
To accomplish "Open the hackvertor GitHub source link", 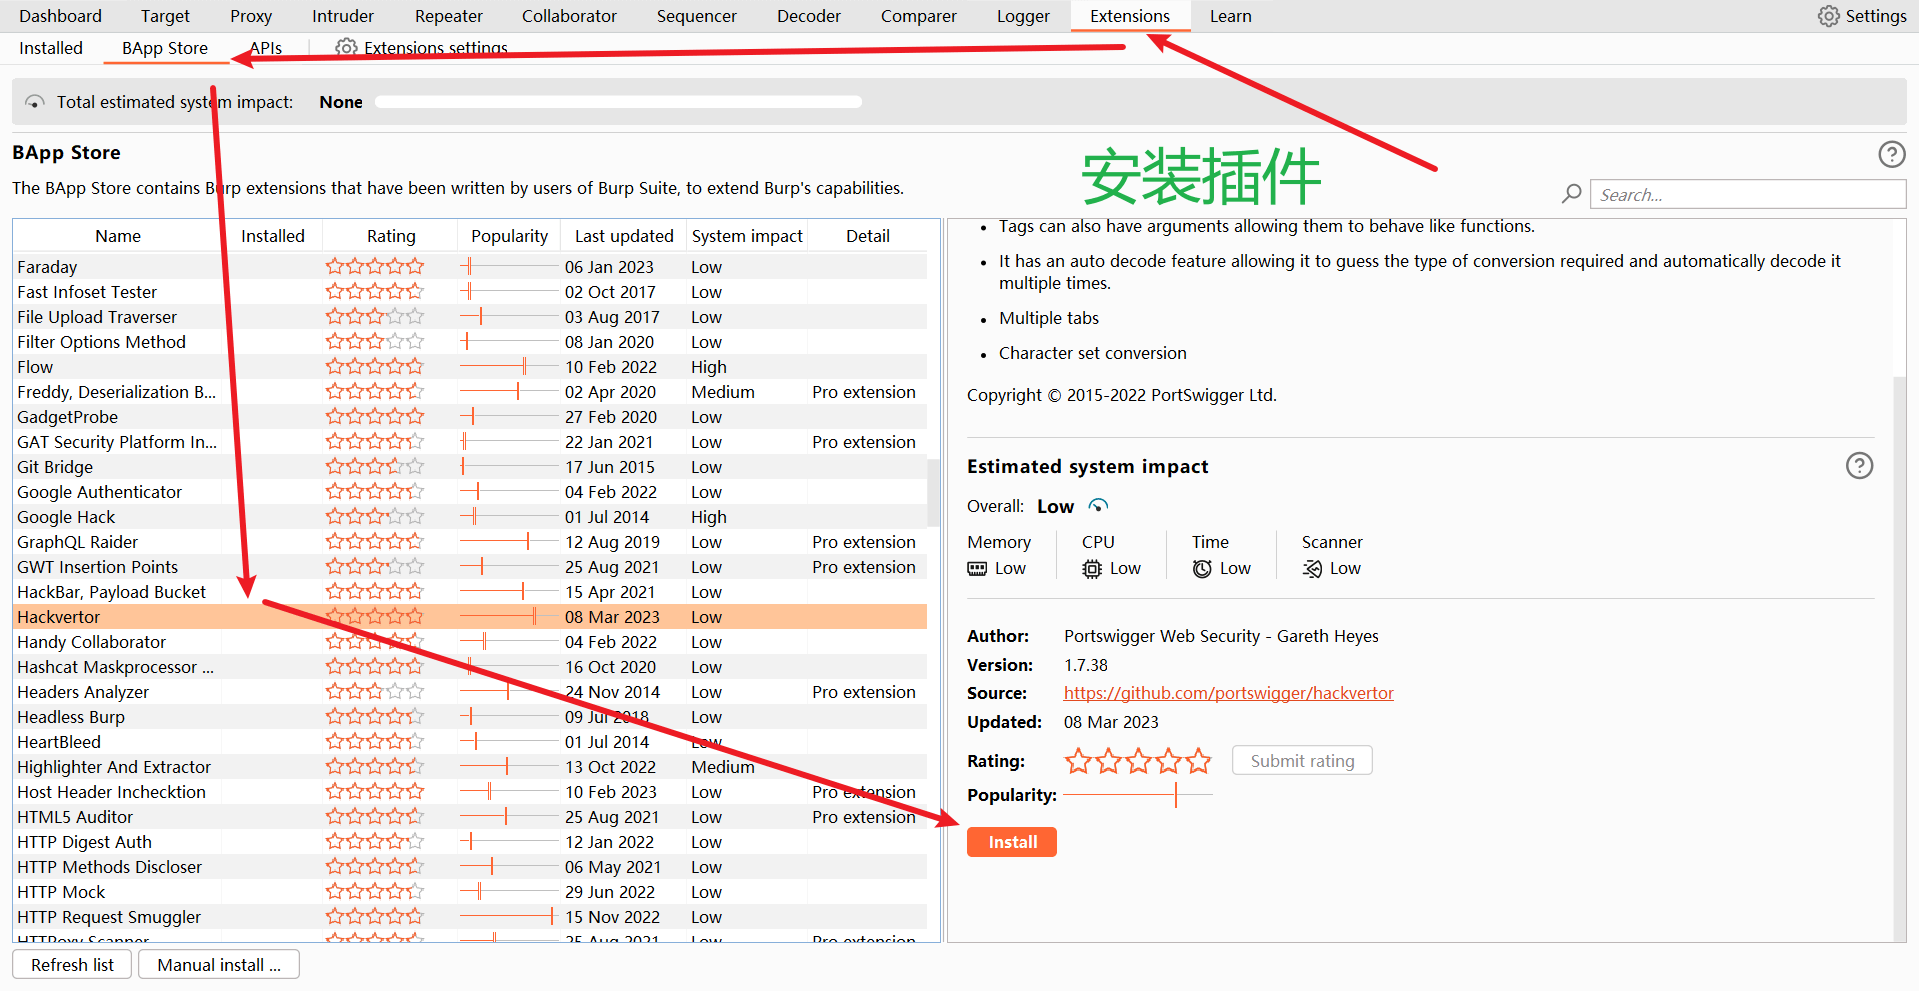I will tap(1228, 693).
